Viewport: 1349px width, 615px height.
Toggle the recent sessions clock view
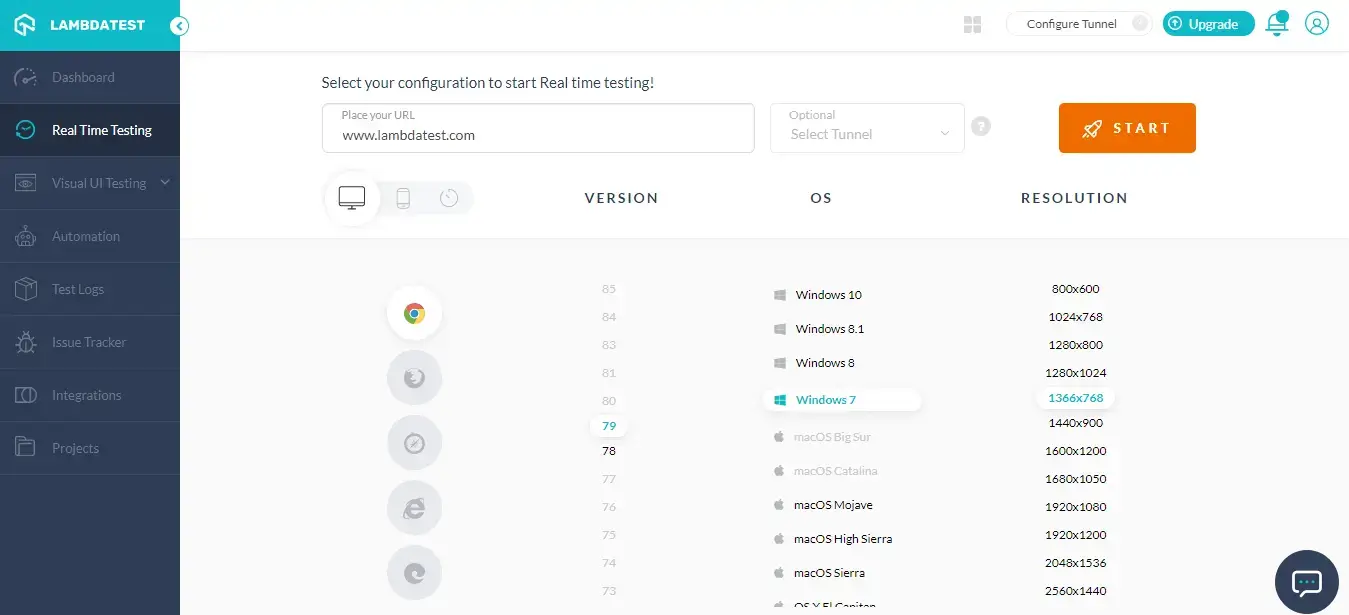pyautogui.click(x=448, y=197)
